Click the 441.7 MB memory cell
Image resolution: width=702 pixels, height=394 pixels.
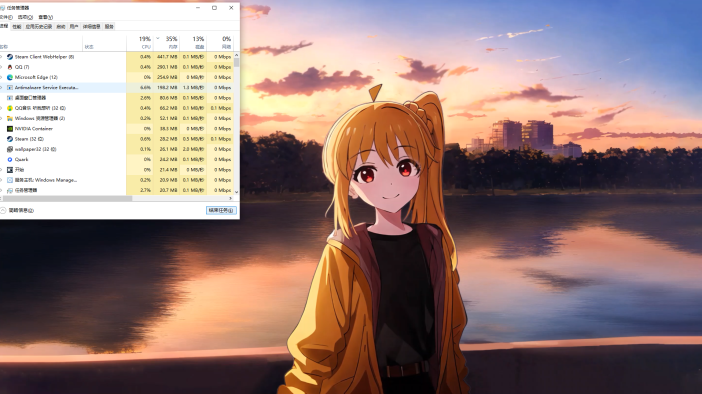pos(167,57)
